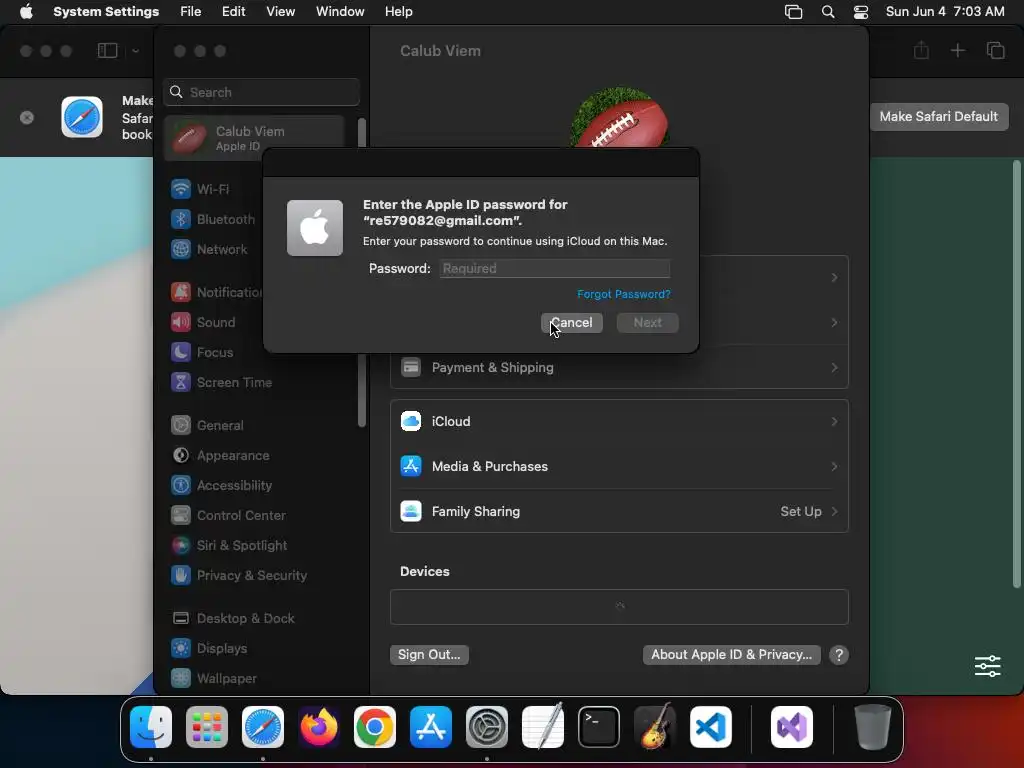Image resolution: width=1024 pixels, height=768 pixels.
Task: Open Notifications settings in sidebar
Action: point(216,293)
